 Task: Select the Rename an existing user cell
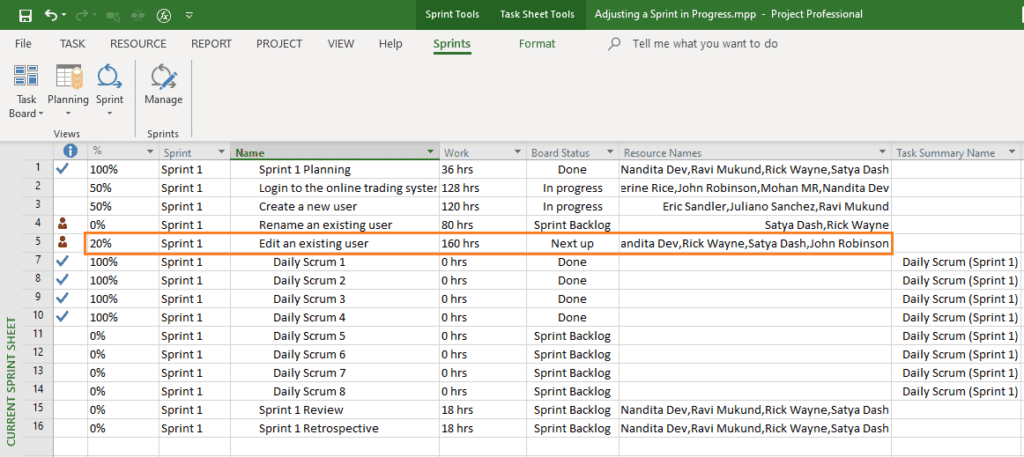(x=334, y=225)
